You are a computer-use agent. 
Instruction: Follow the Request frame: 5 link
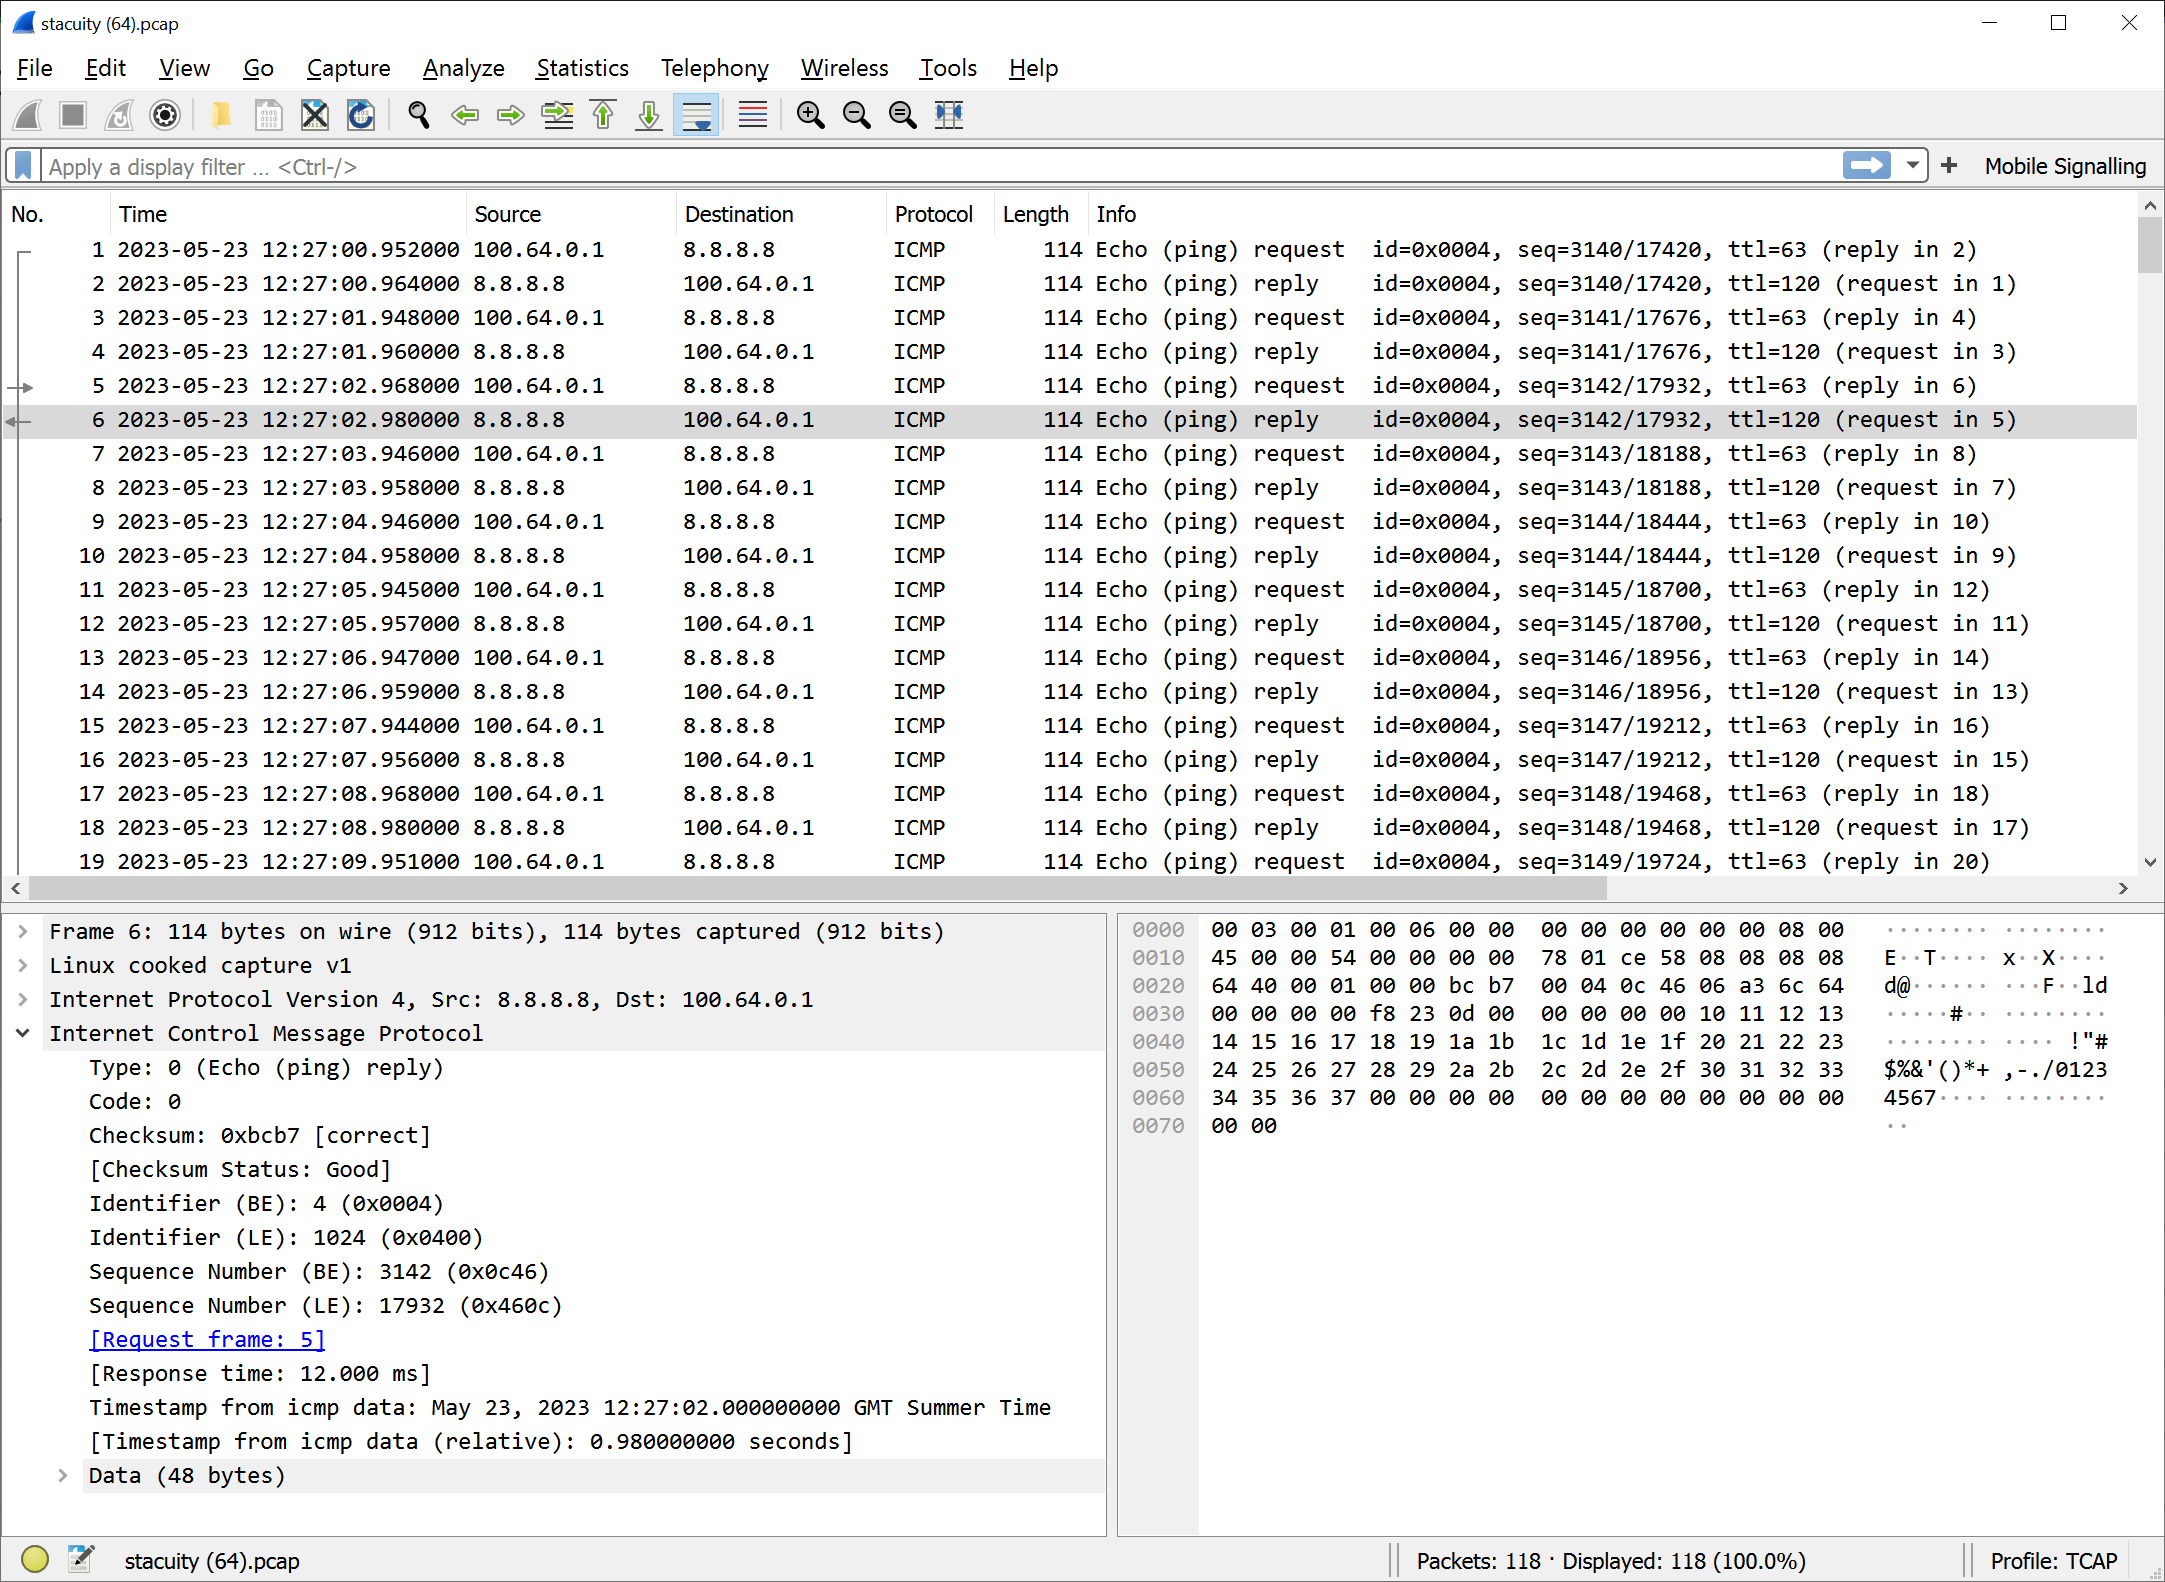click(207, 1340)
